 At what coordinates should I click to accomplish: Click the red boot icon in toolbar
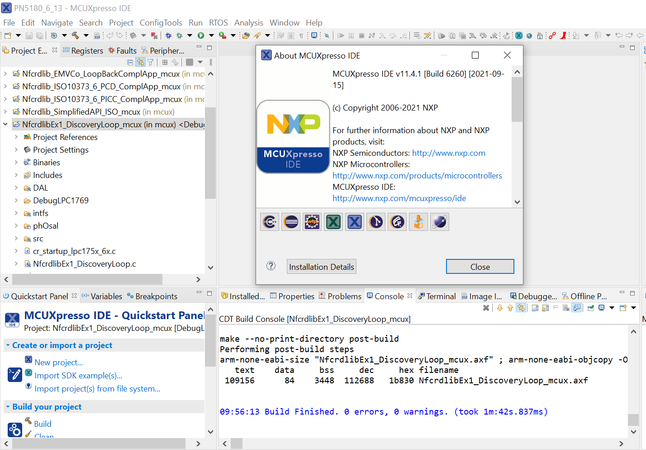(563, 35)
